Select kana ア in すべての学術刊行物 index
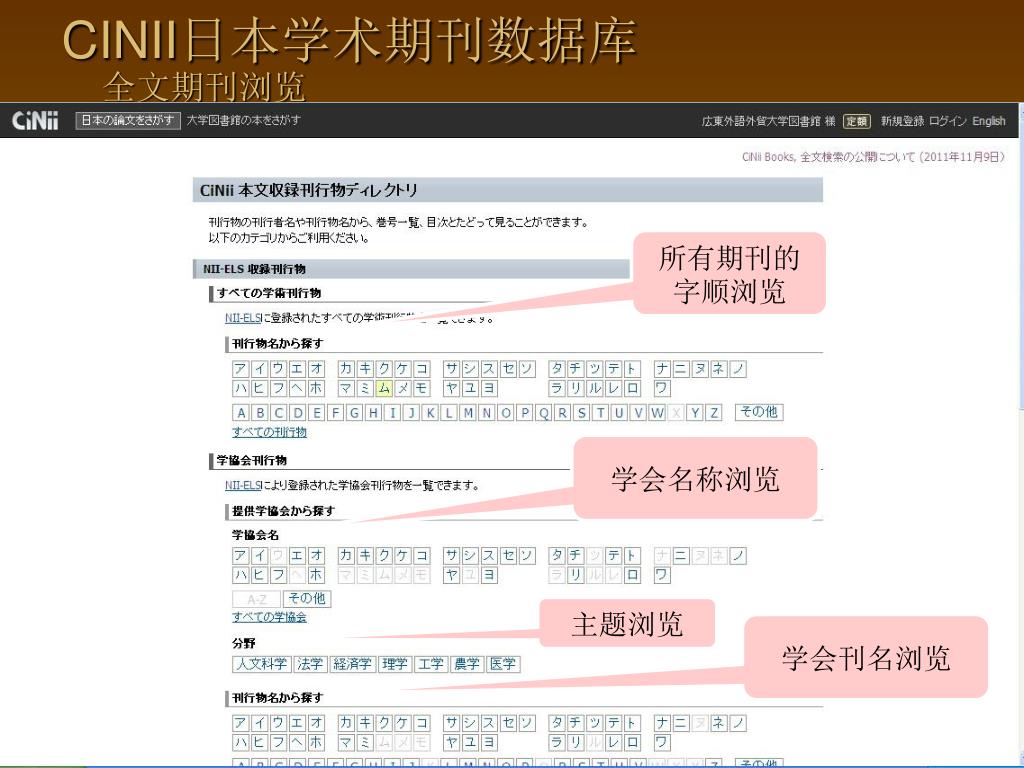 click(x=241, y=369)
